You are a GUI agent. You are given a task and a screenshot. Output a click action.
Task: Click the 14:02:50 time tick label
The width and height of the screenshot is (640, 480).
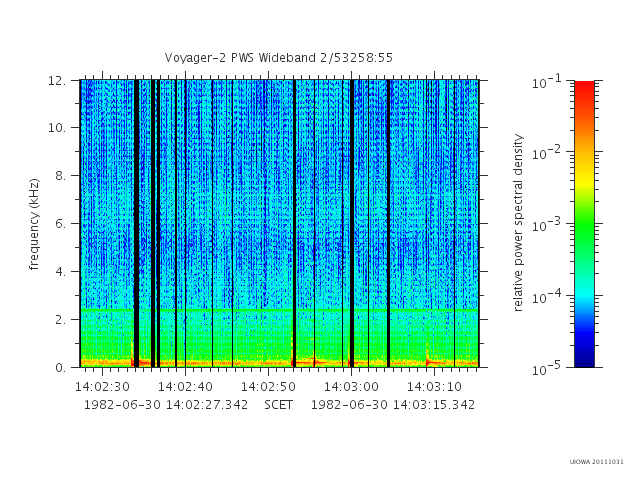(x=268, y=387)
